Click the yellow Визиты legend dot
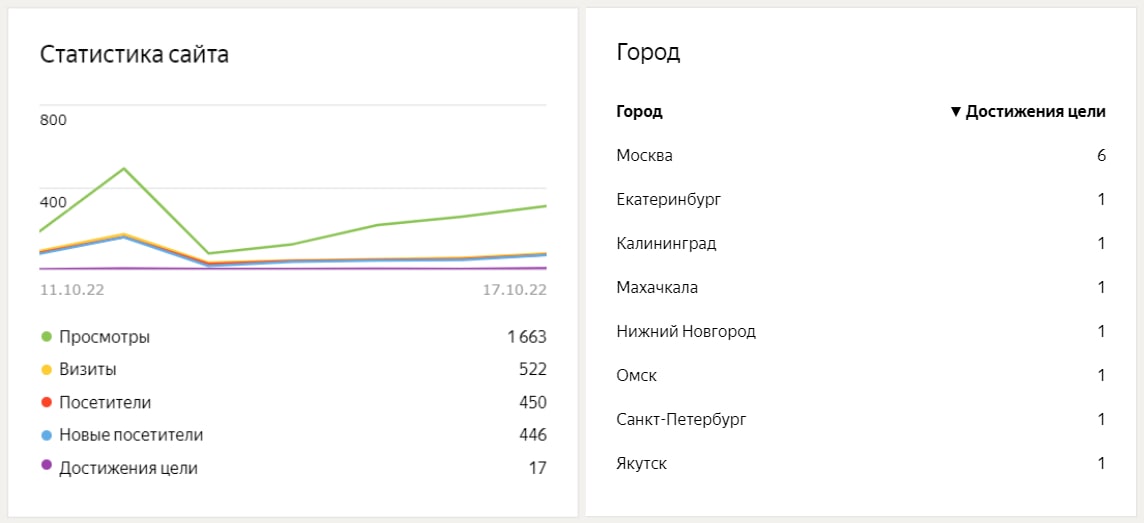This screenshot has height=523, width=1144. coord(46,370)
